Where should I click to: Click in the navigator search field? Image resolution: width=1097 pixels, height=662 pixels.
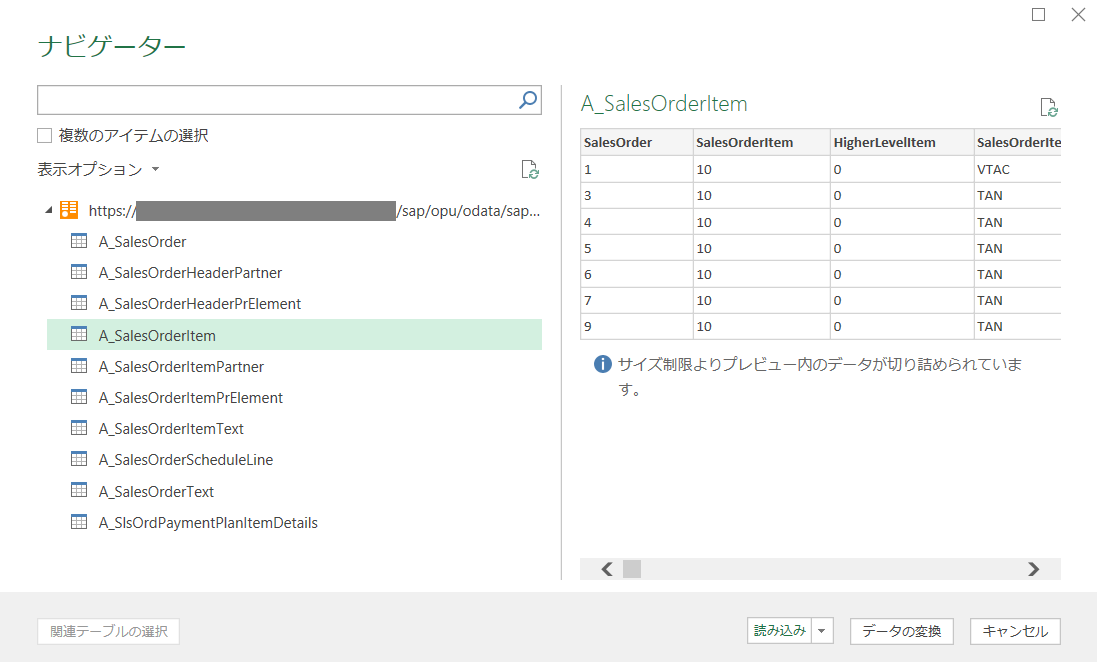tap(277, 100)
